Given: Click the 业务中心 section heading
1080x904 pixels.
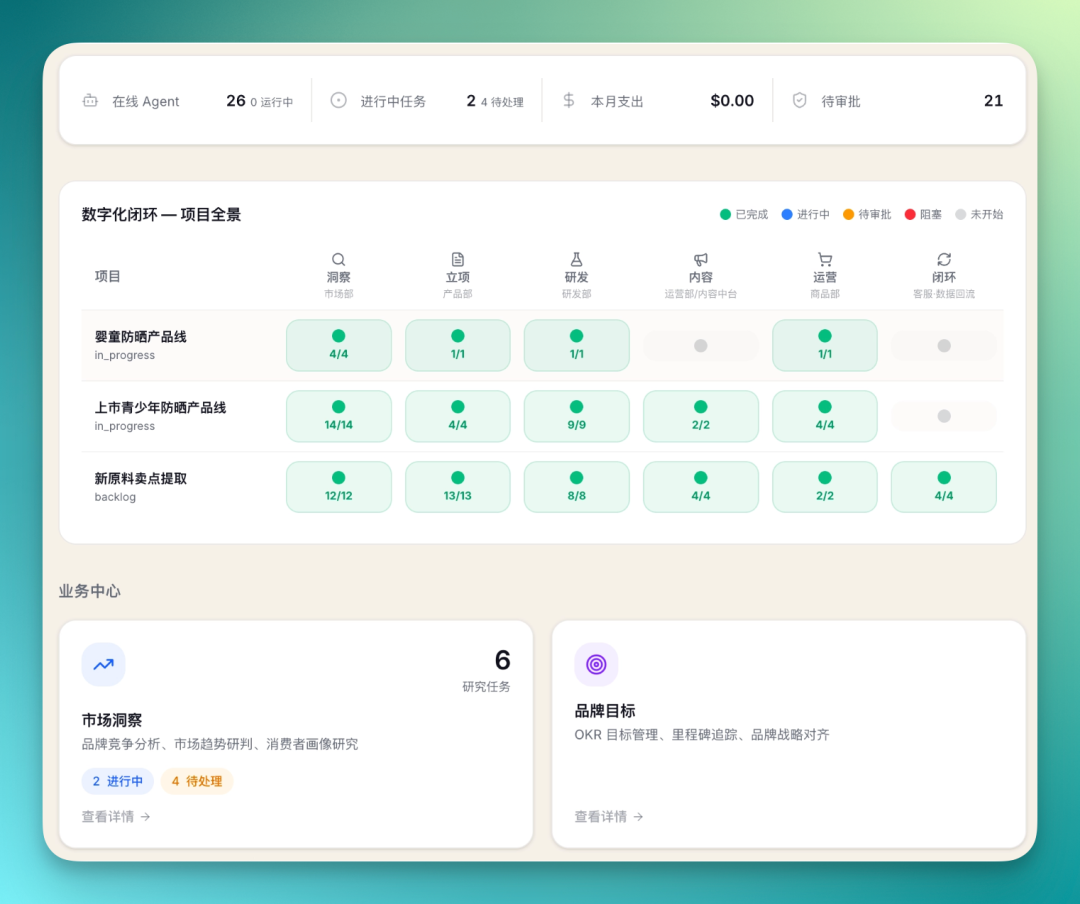Looking at the screenshot, I should coord(90,591).
